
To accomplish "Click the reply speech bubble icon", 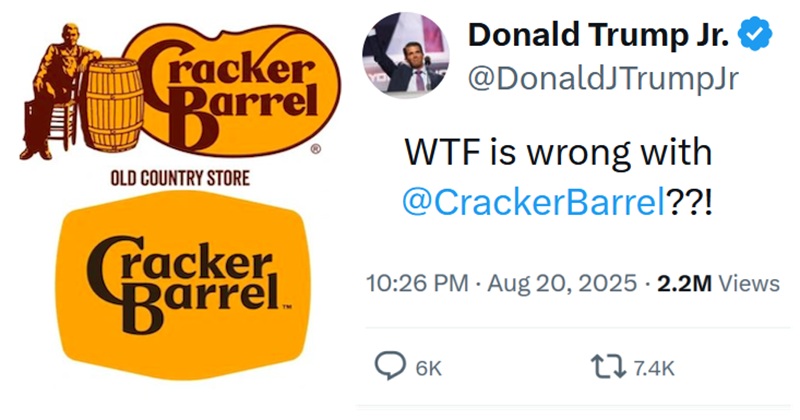I will 390,368.
